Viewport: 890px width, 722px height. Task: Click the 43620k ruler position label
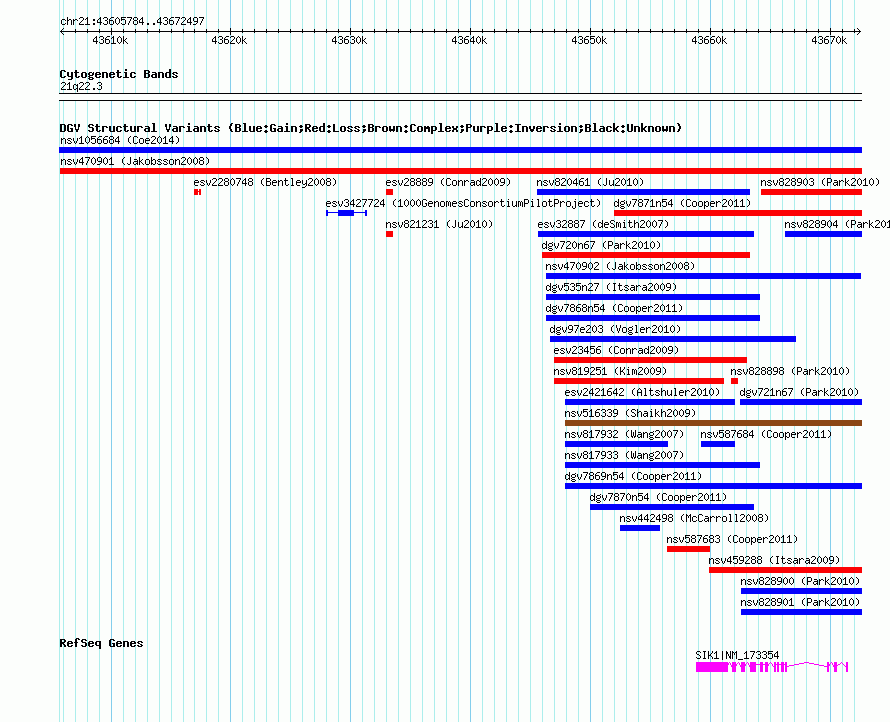(x=229, y=40)
